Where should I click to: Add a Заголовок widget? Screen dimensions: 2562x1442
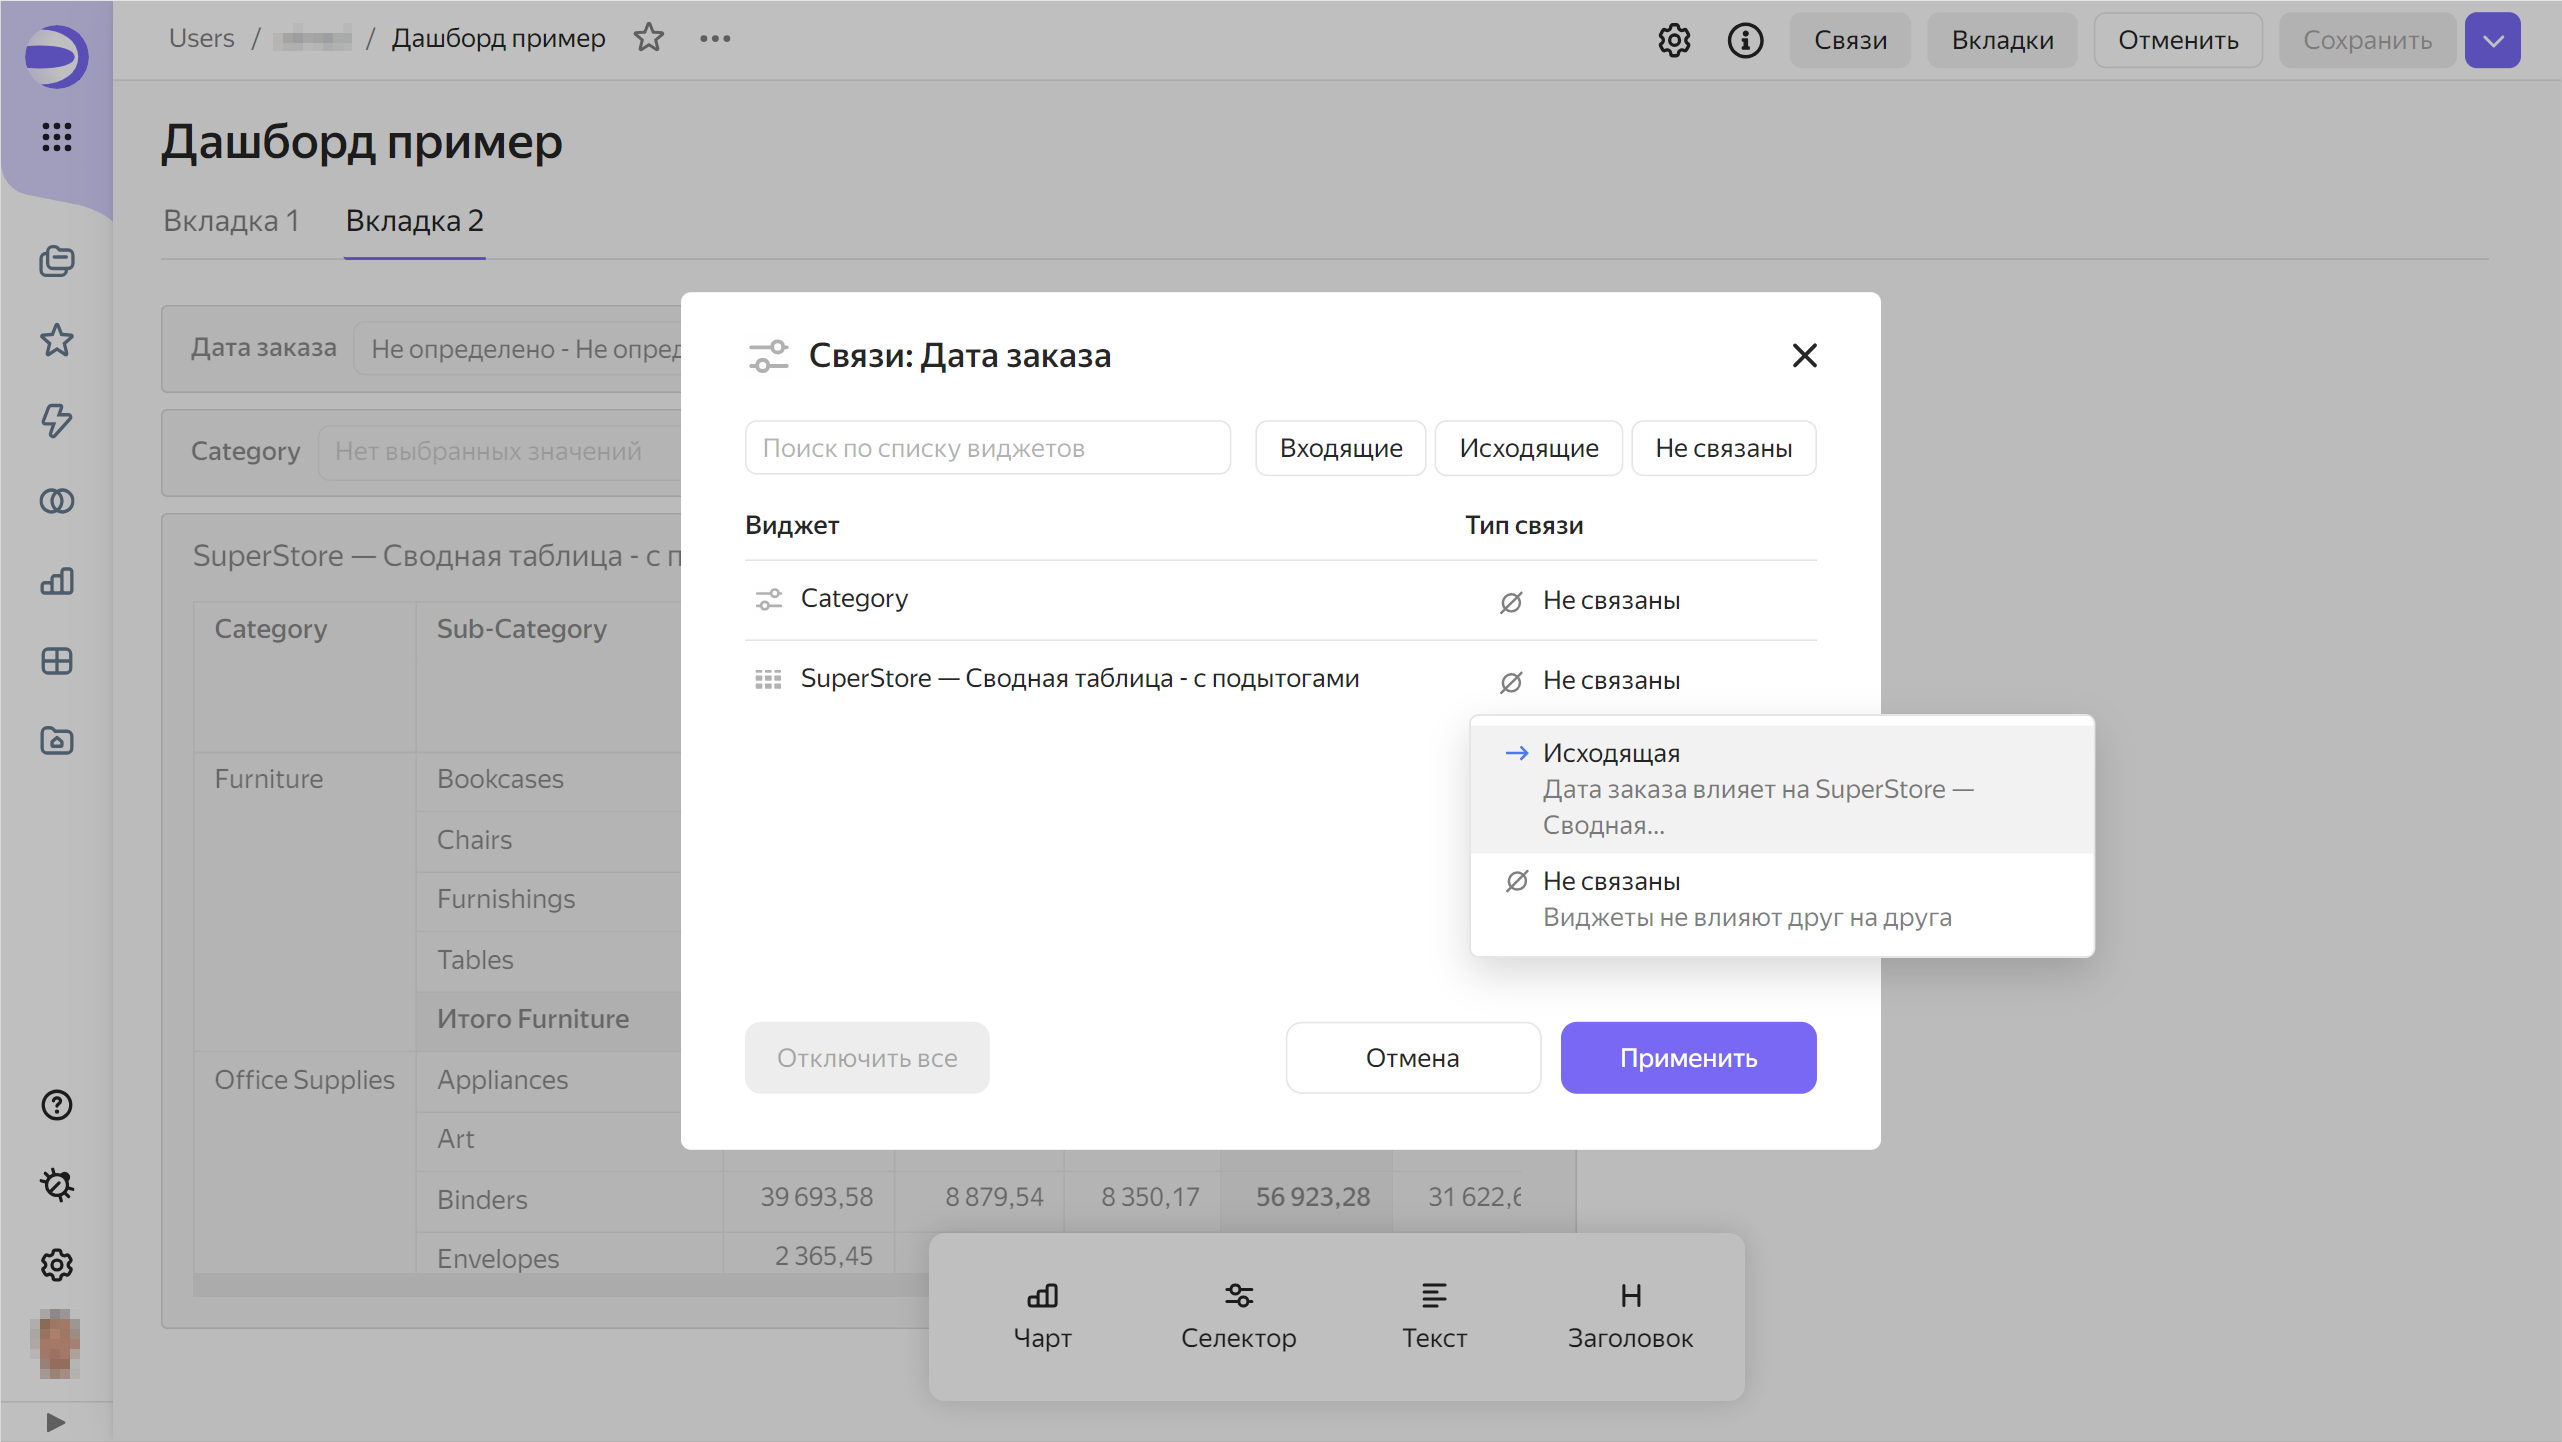tap(1630, 1315)
